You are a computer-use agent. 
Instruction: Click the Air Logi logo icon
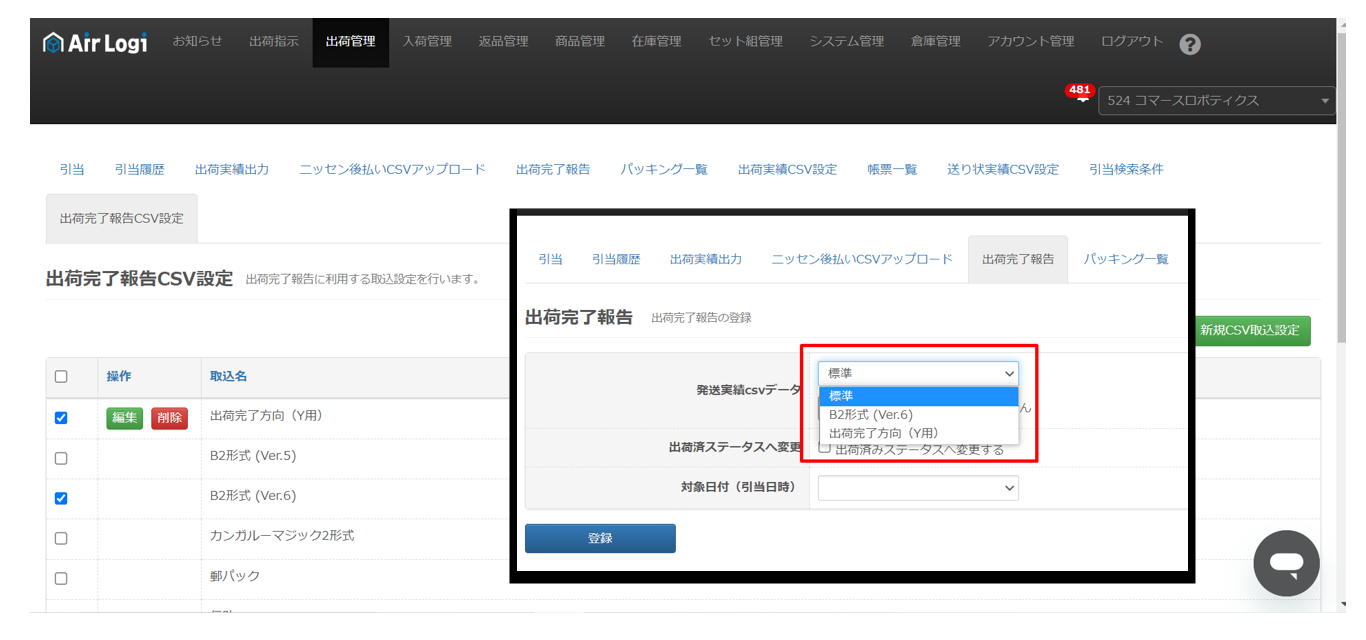(54, 43)
